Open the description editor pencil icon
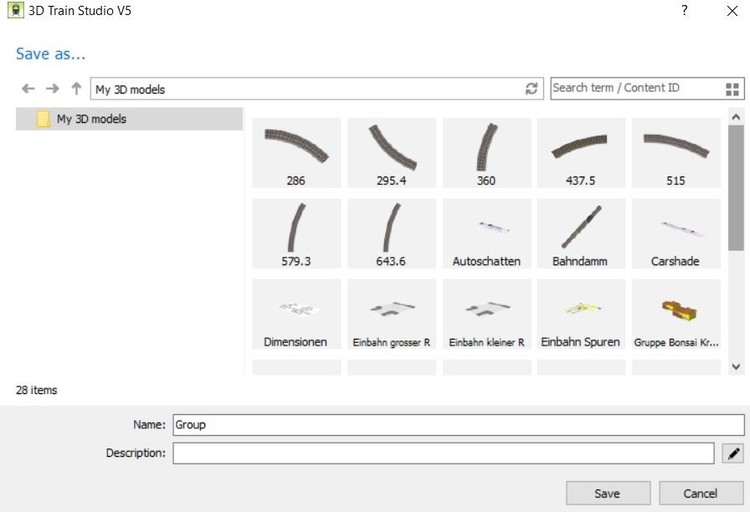 [x=733, y=453]
